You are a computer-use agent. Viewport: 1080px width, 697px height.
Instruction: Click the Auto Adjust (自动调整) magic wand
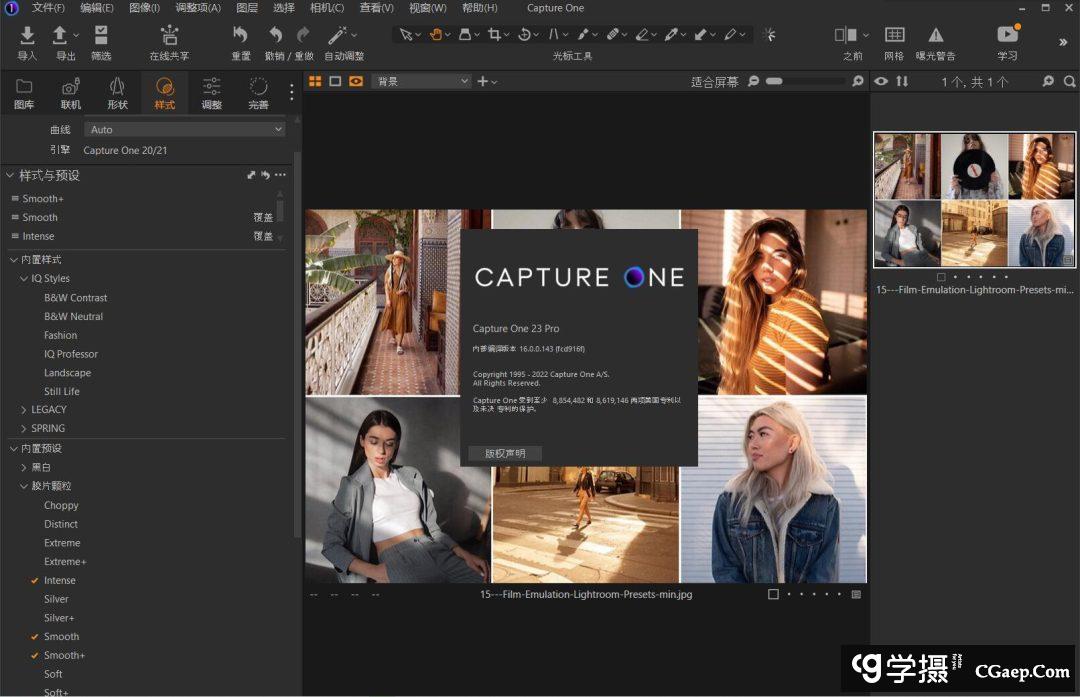click(x=339, y=36)
